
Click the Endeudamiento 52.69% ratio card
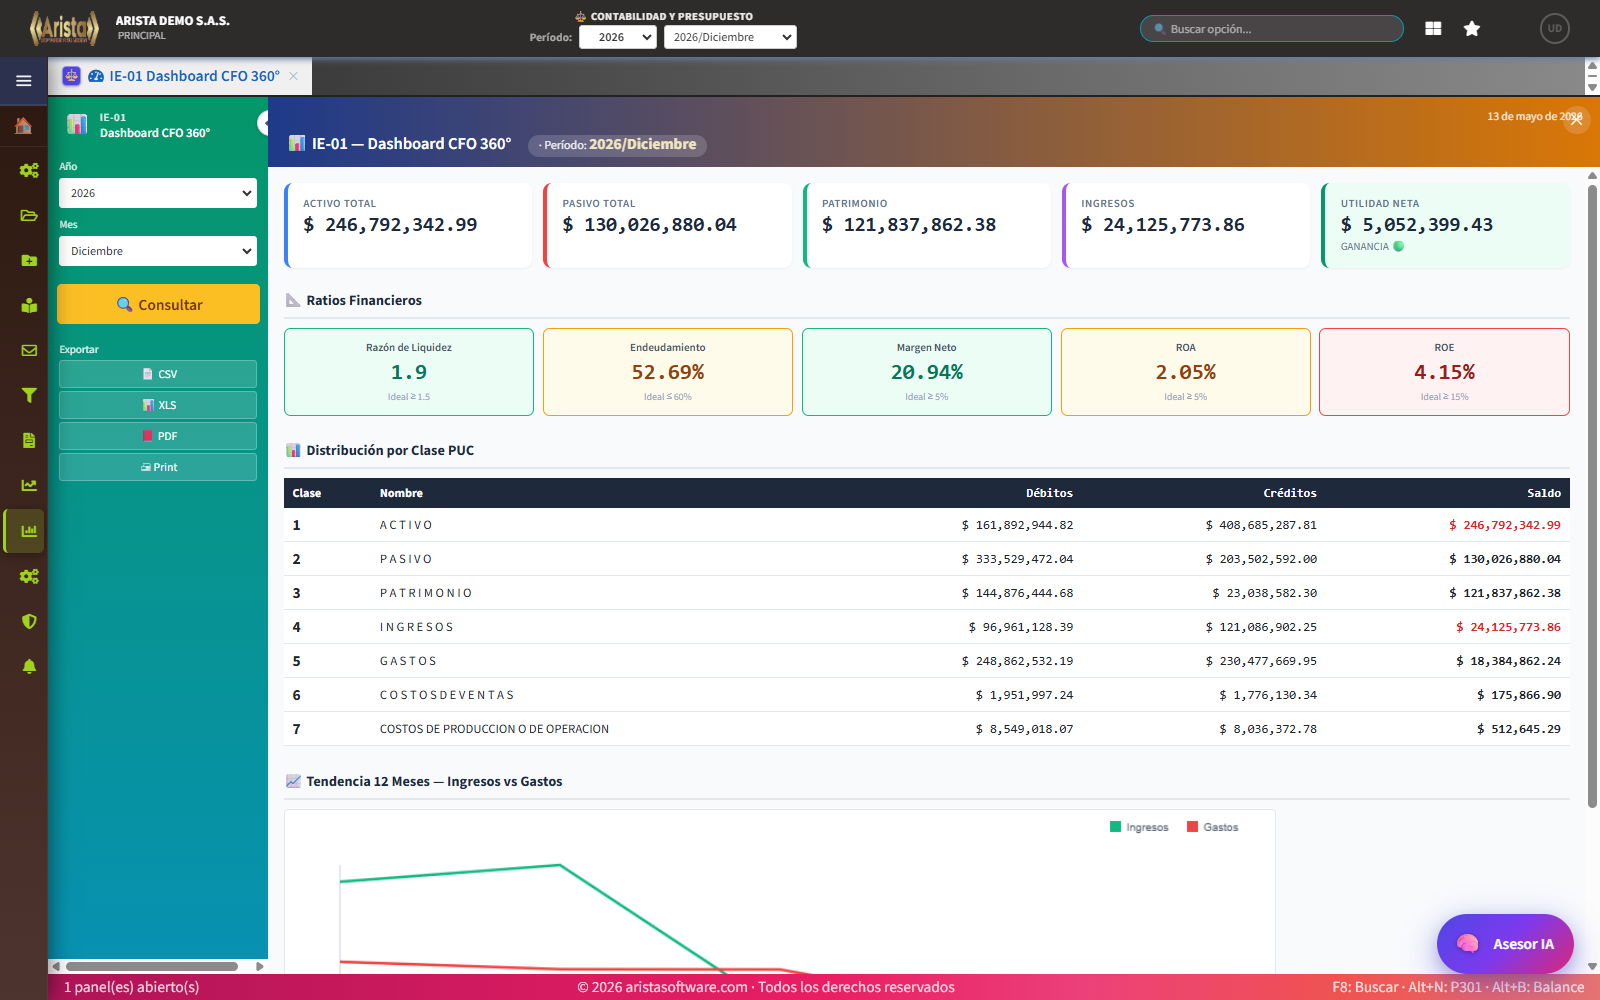668,372
